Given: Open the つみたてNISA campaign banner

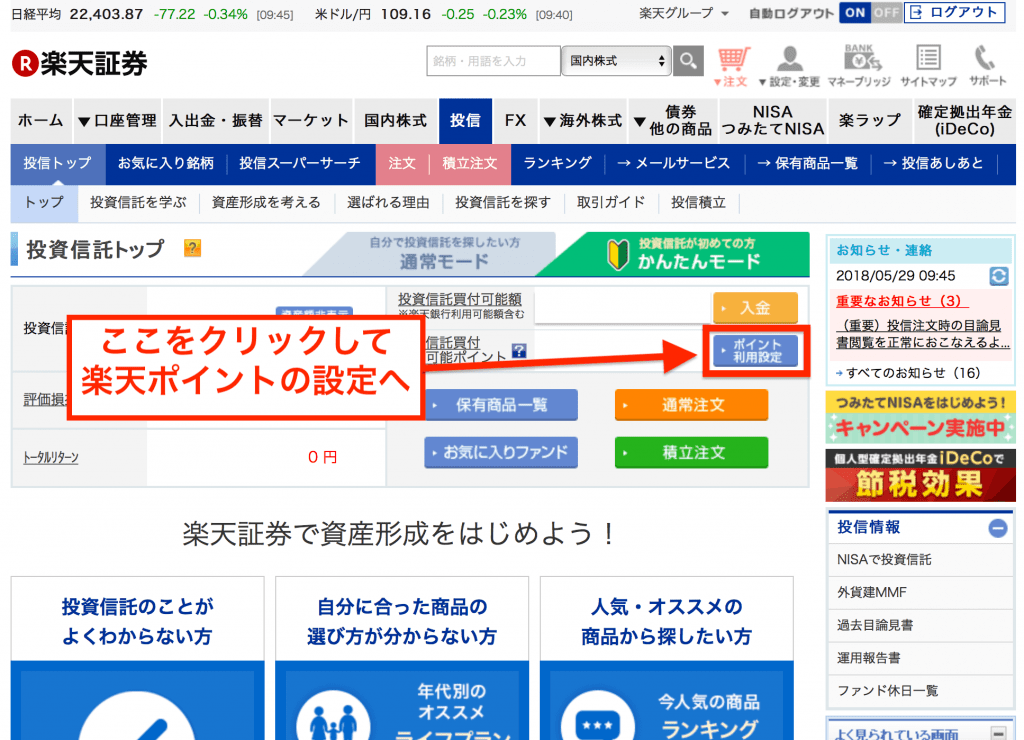Looking at the screenshot, I should click(x=921, y=417).
